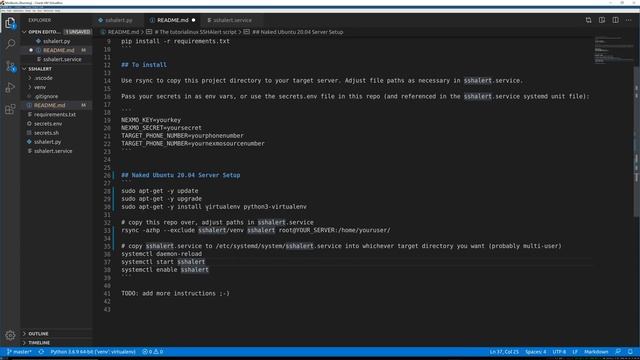The image size is (640, 360).
Task: Expand the Outline panel
Action: click(x=38, y=334)
